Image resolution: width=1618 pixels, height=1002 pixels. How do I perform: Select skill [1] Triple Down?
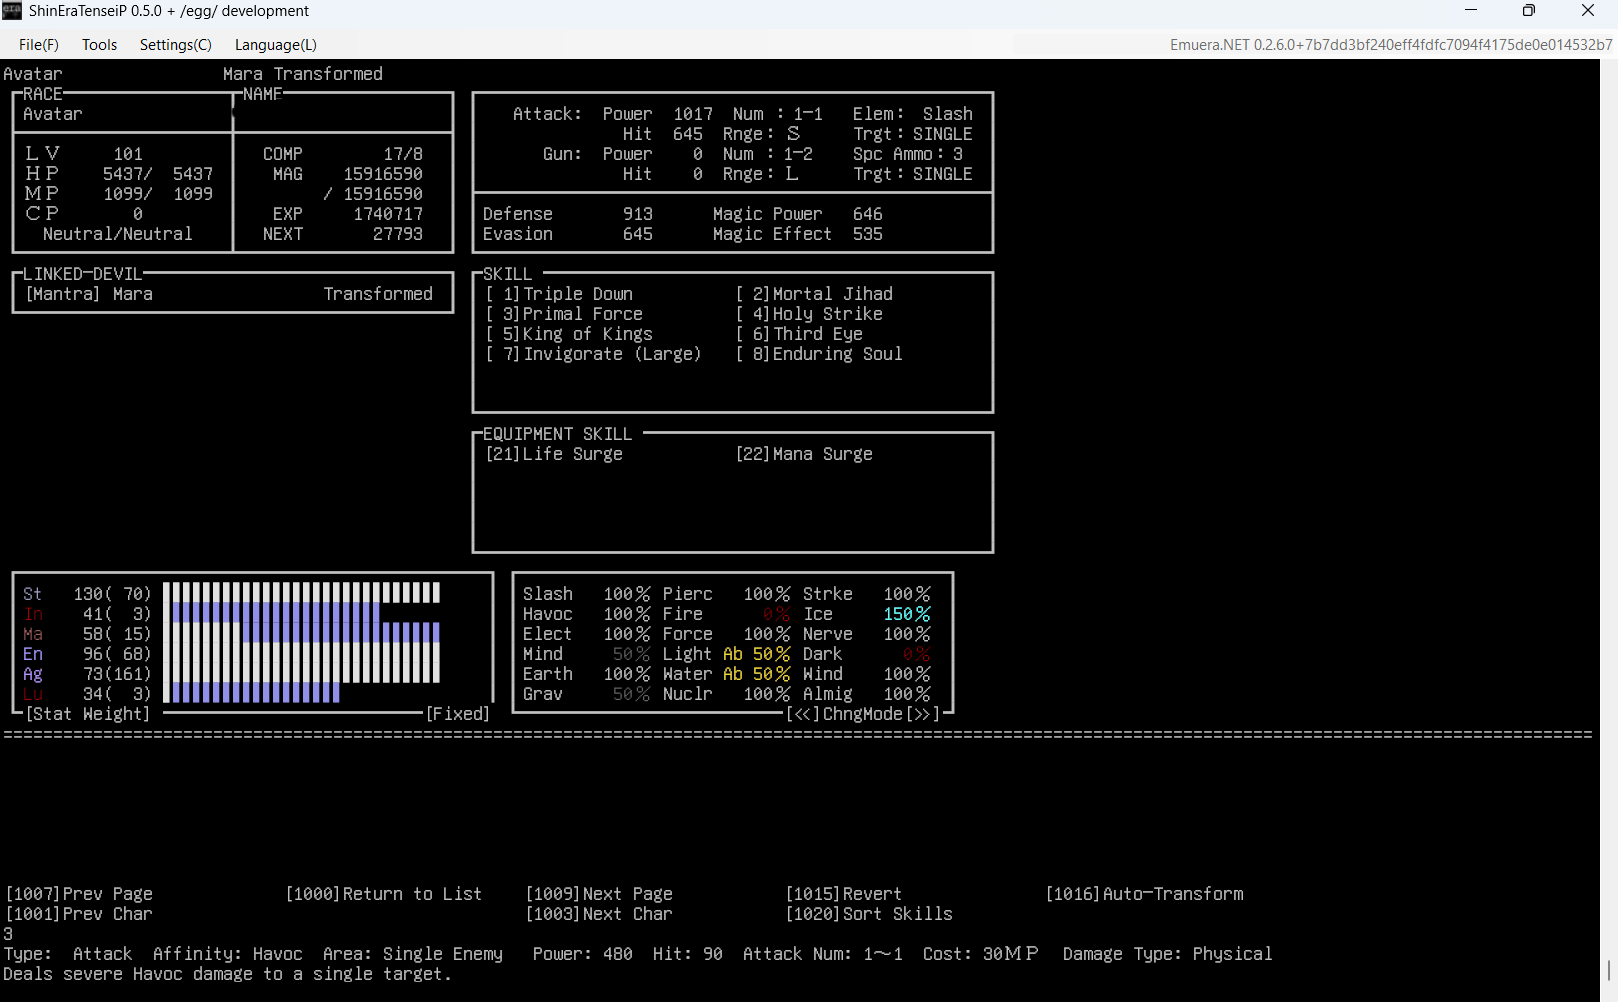point(559,294)
